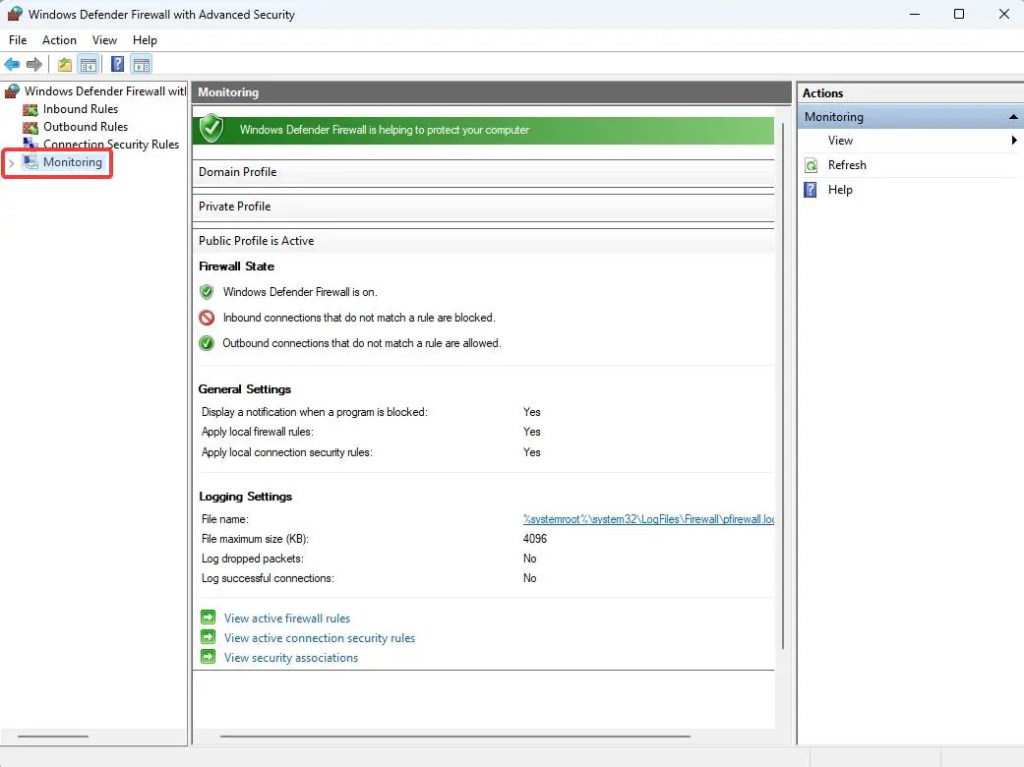Click green arrow icon beside View active connection security rules
This screenshot has height=767, width=1024.
pos(208,637)
